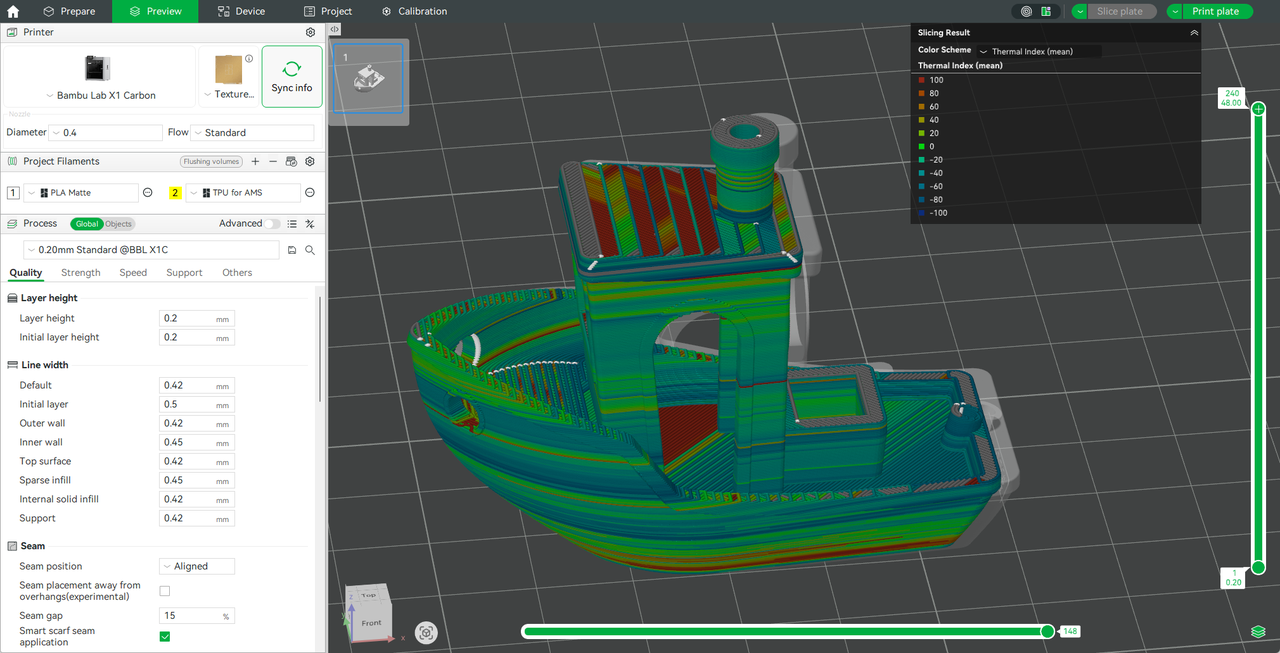Go to the Device tab
Image resolution: width=1280 pixels, height=653 pixels.
[239, 11]
